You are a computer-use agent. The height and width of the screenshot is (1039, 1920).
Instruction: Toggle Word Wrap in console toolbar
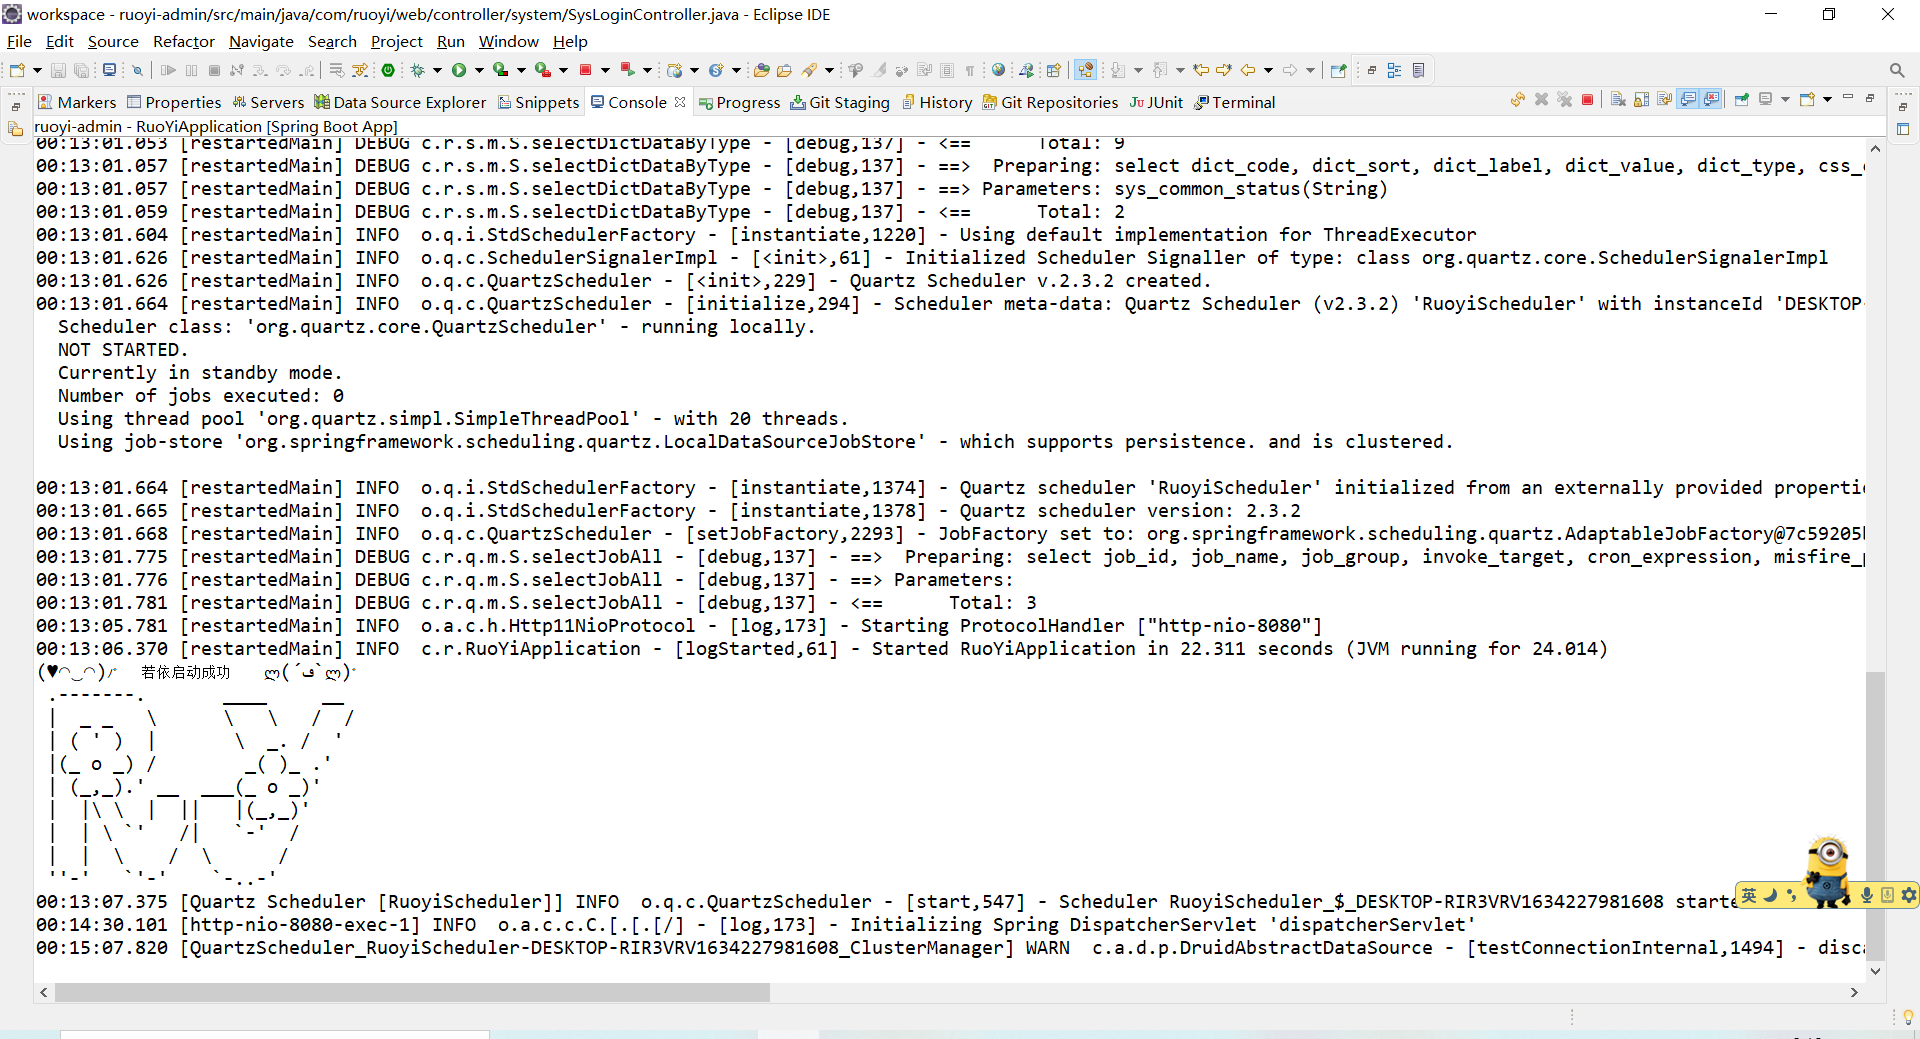1665,100
